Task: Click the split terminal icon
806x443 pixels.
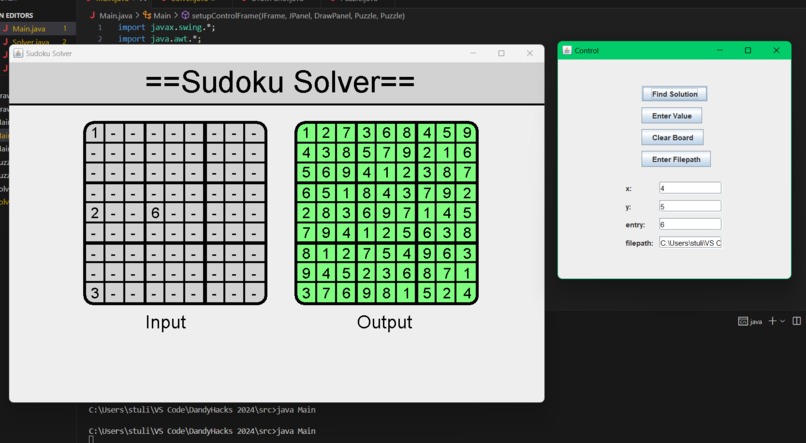Action: [x=797, y=321]
